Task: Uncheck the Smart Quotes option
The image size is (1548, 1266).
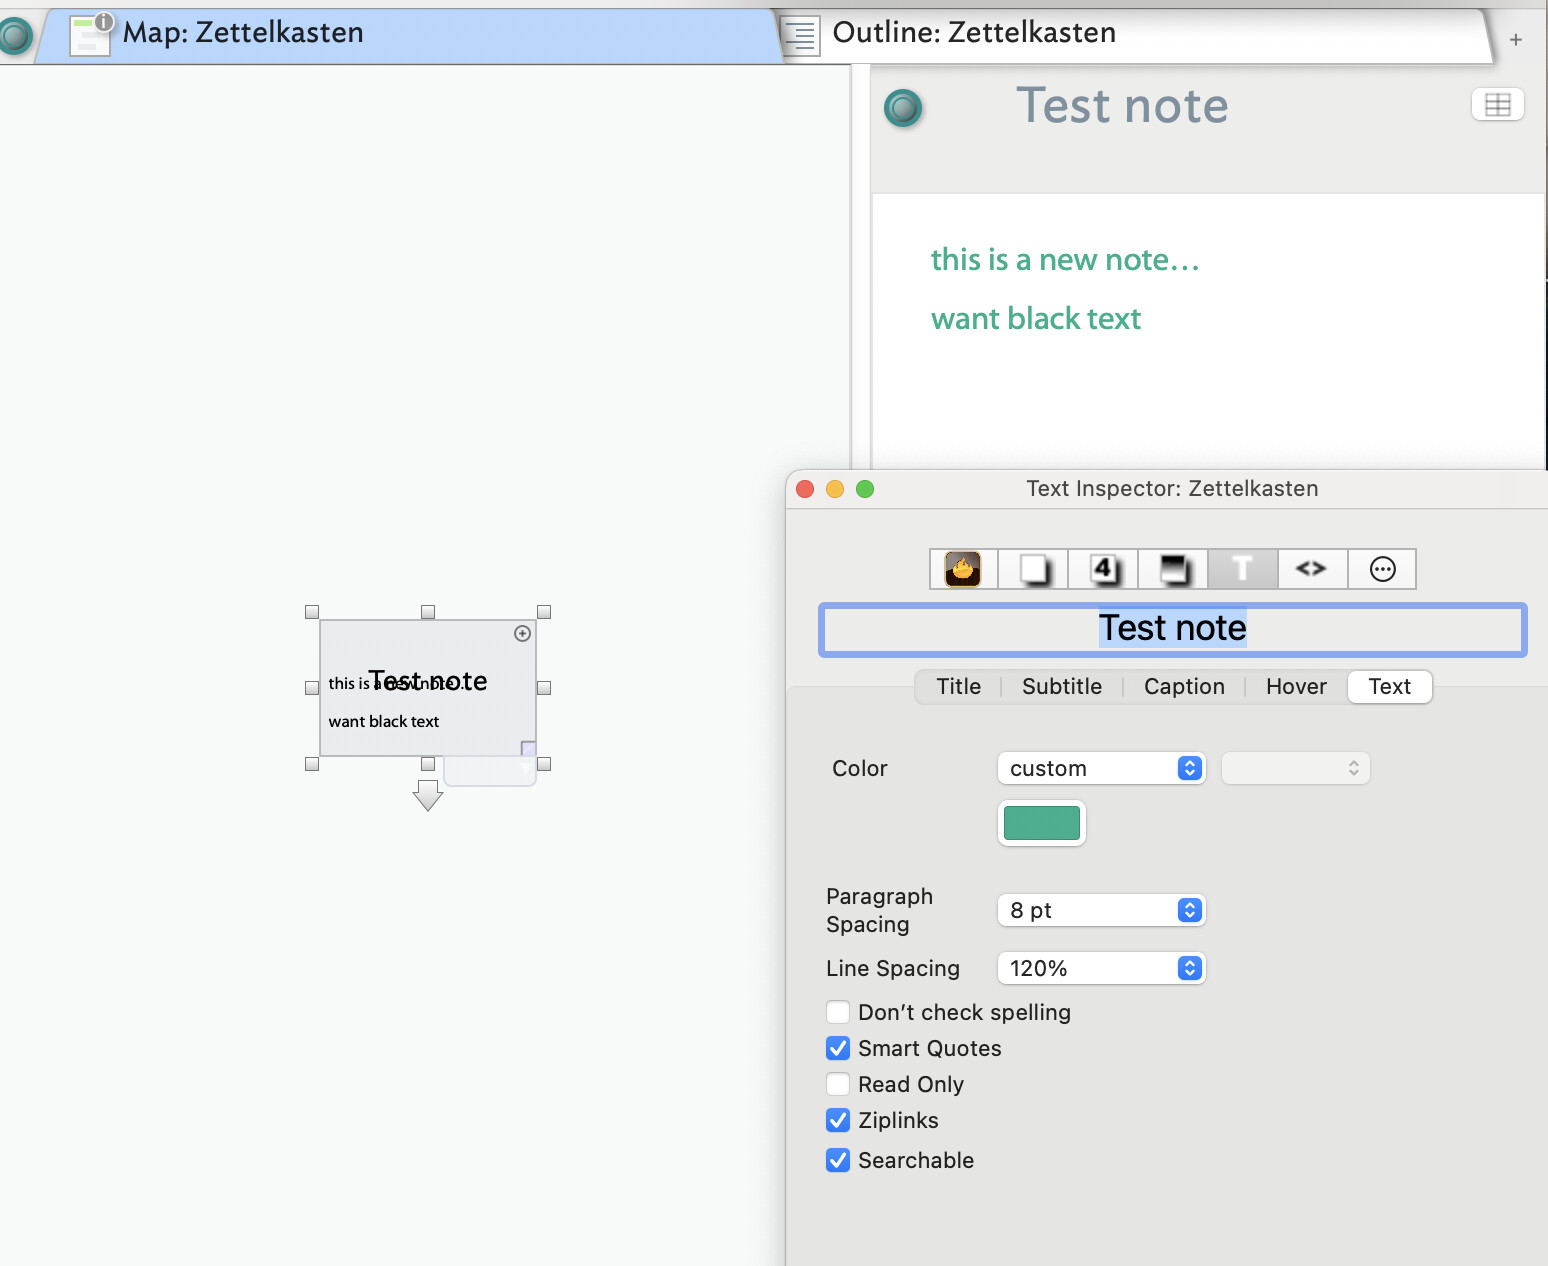Action: click(x=838, y=1048)
